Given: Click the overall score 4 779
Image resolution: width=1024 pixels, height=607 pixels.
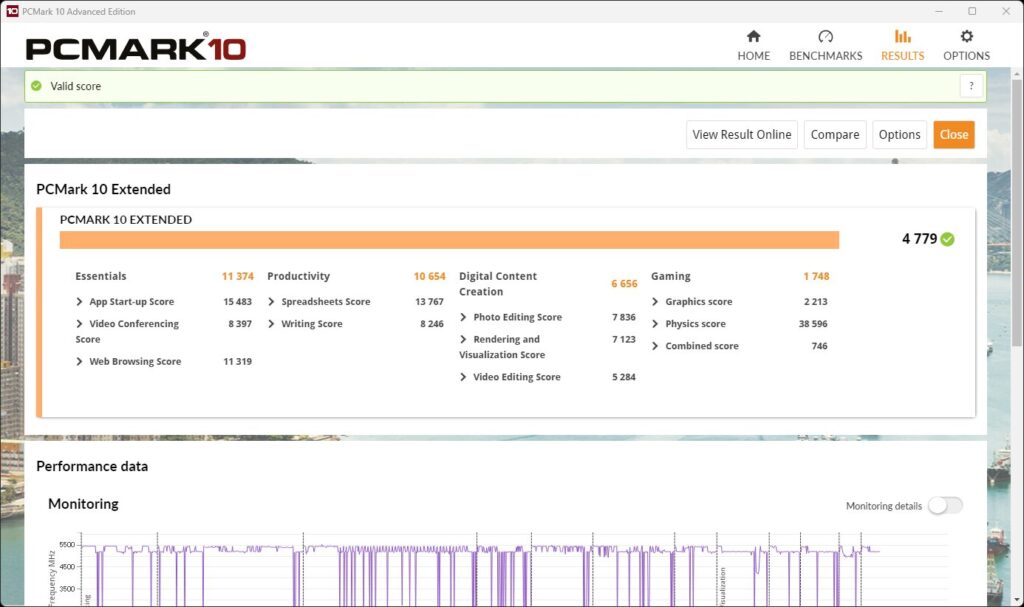Looking at the screenshot, I should point(920,239).
